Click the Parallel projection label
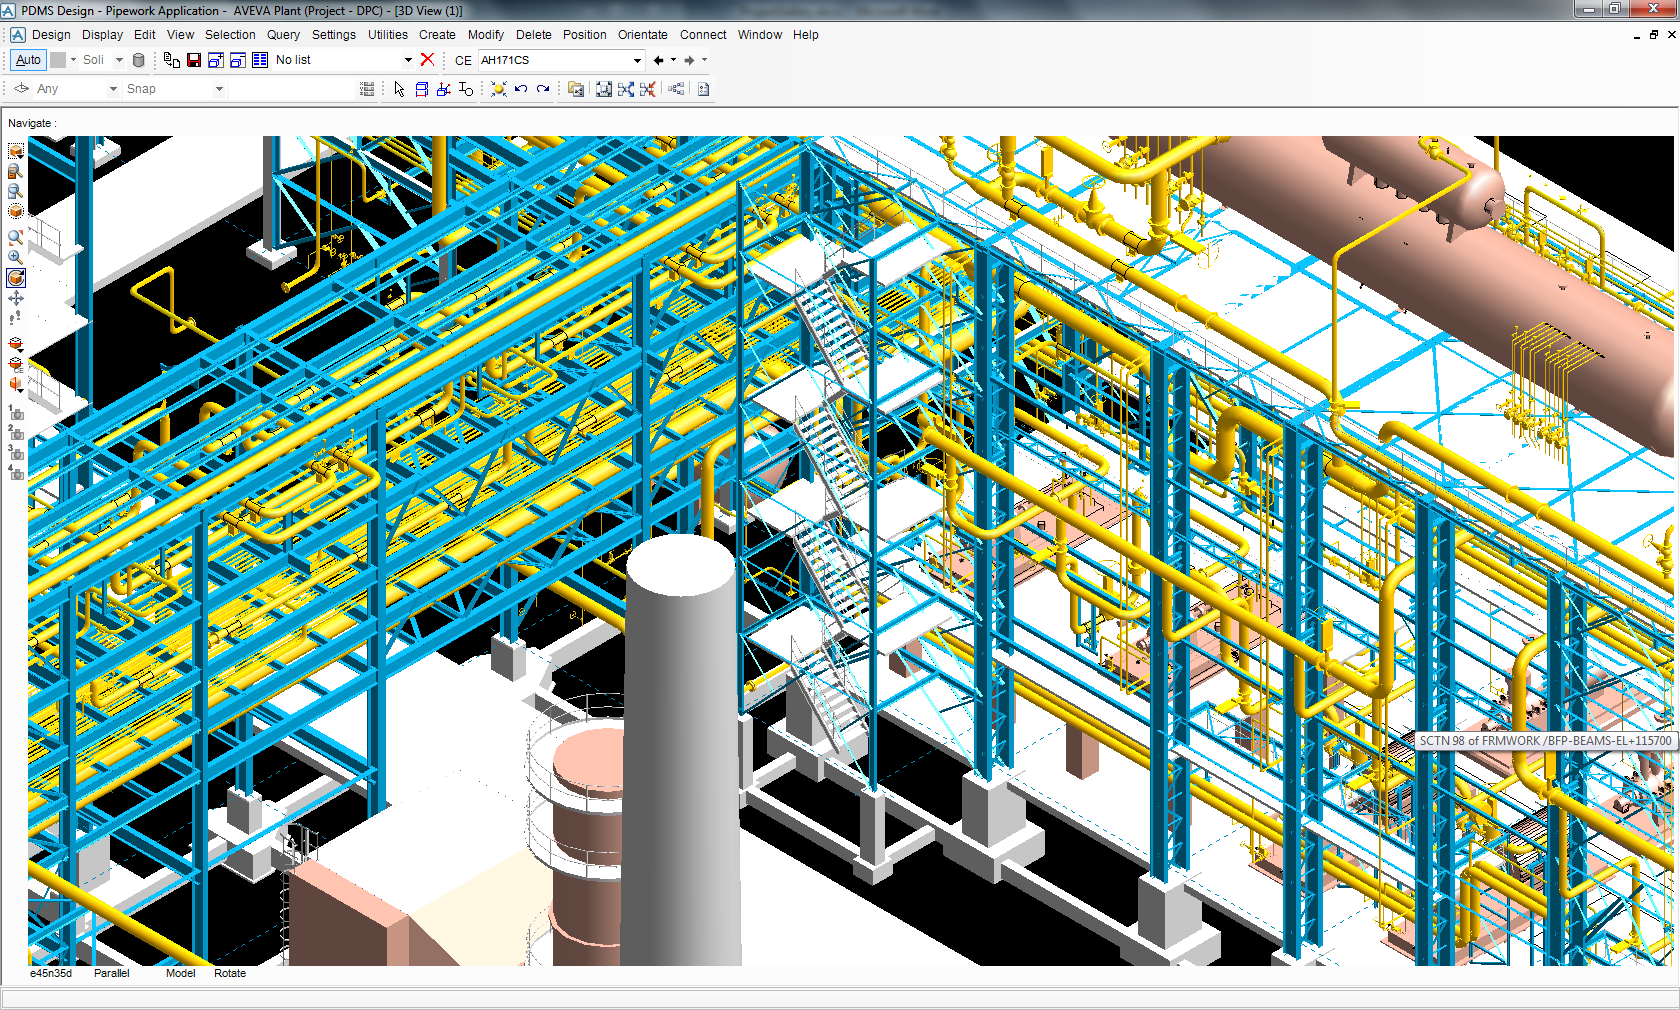Screen dimensions: 1680x1010 pos(112,973)
